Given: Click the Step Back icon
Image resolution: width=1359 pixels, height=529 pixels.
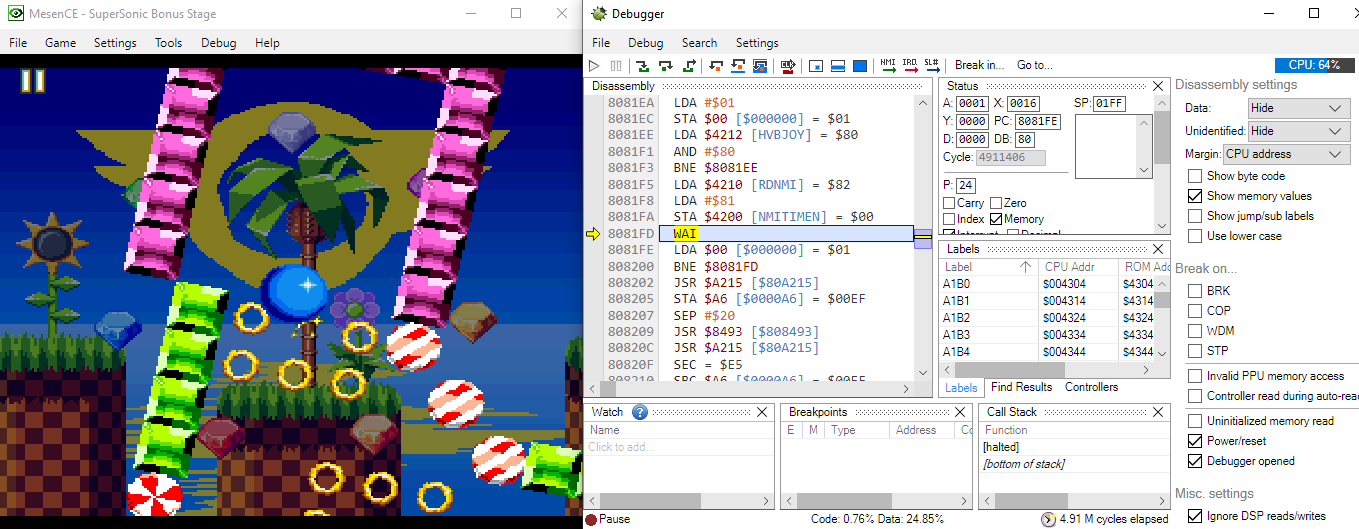Looking at the screenshot, I should pos(716,66).
